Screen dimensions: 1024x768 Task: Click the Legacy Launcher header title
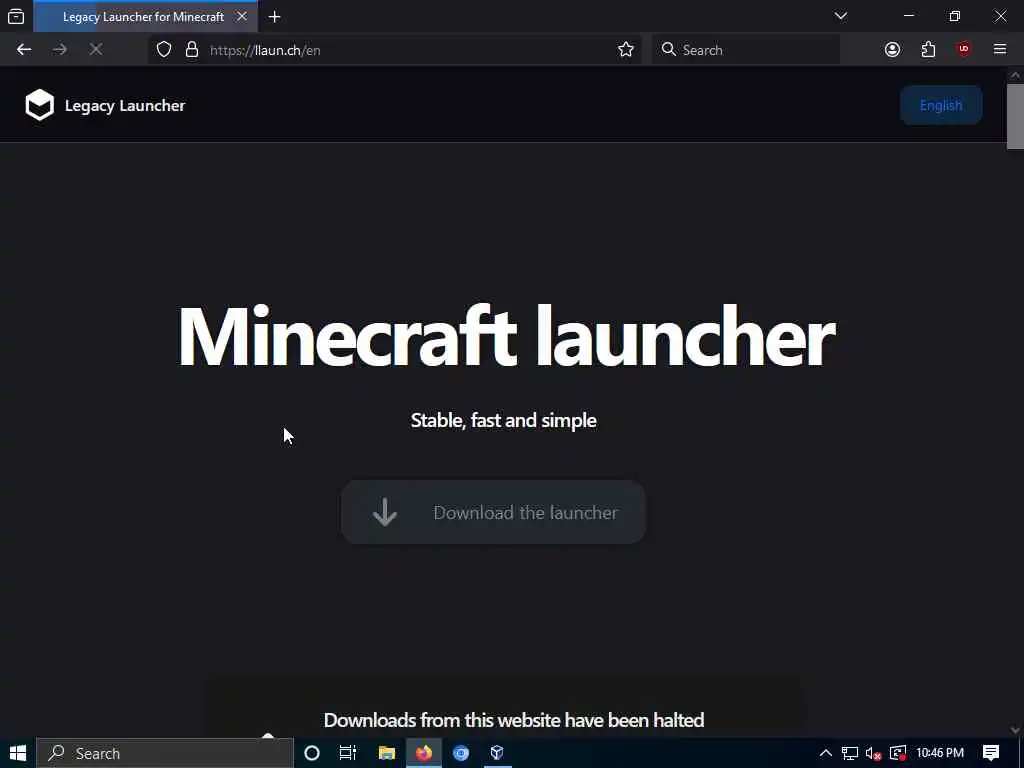pos(125,106)
